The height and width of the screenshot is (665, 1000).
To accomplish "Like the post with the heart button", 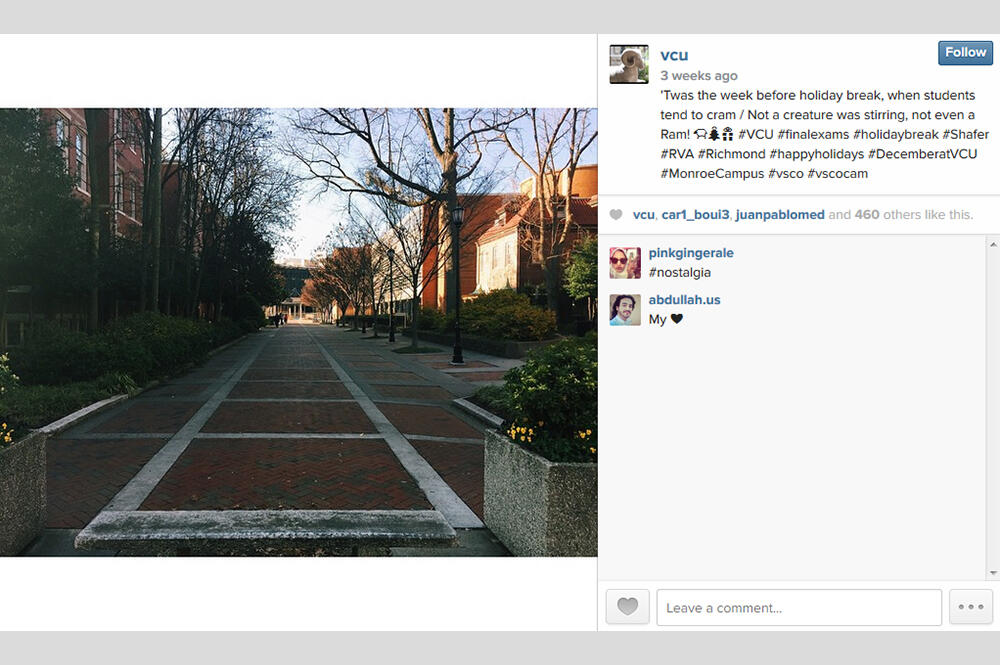I will coord(627,607).
